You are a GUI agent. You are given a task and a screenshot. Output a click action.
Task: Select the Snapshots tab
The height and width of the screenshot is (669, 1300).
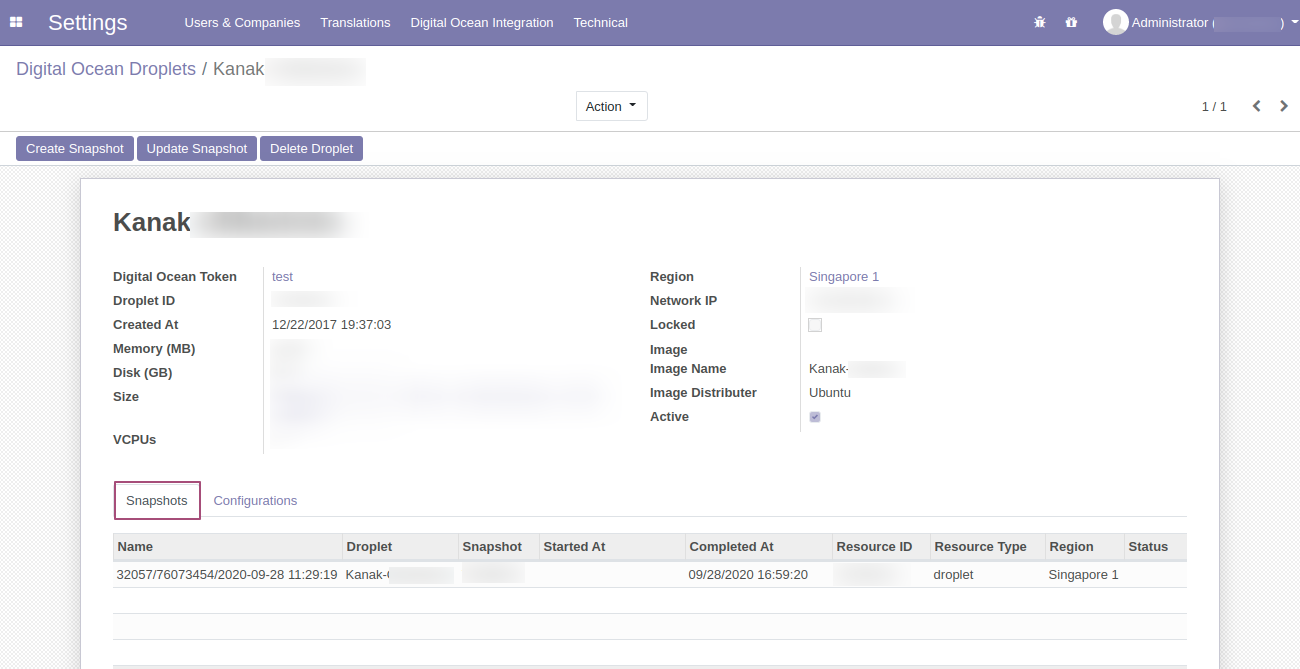157,500
